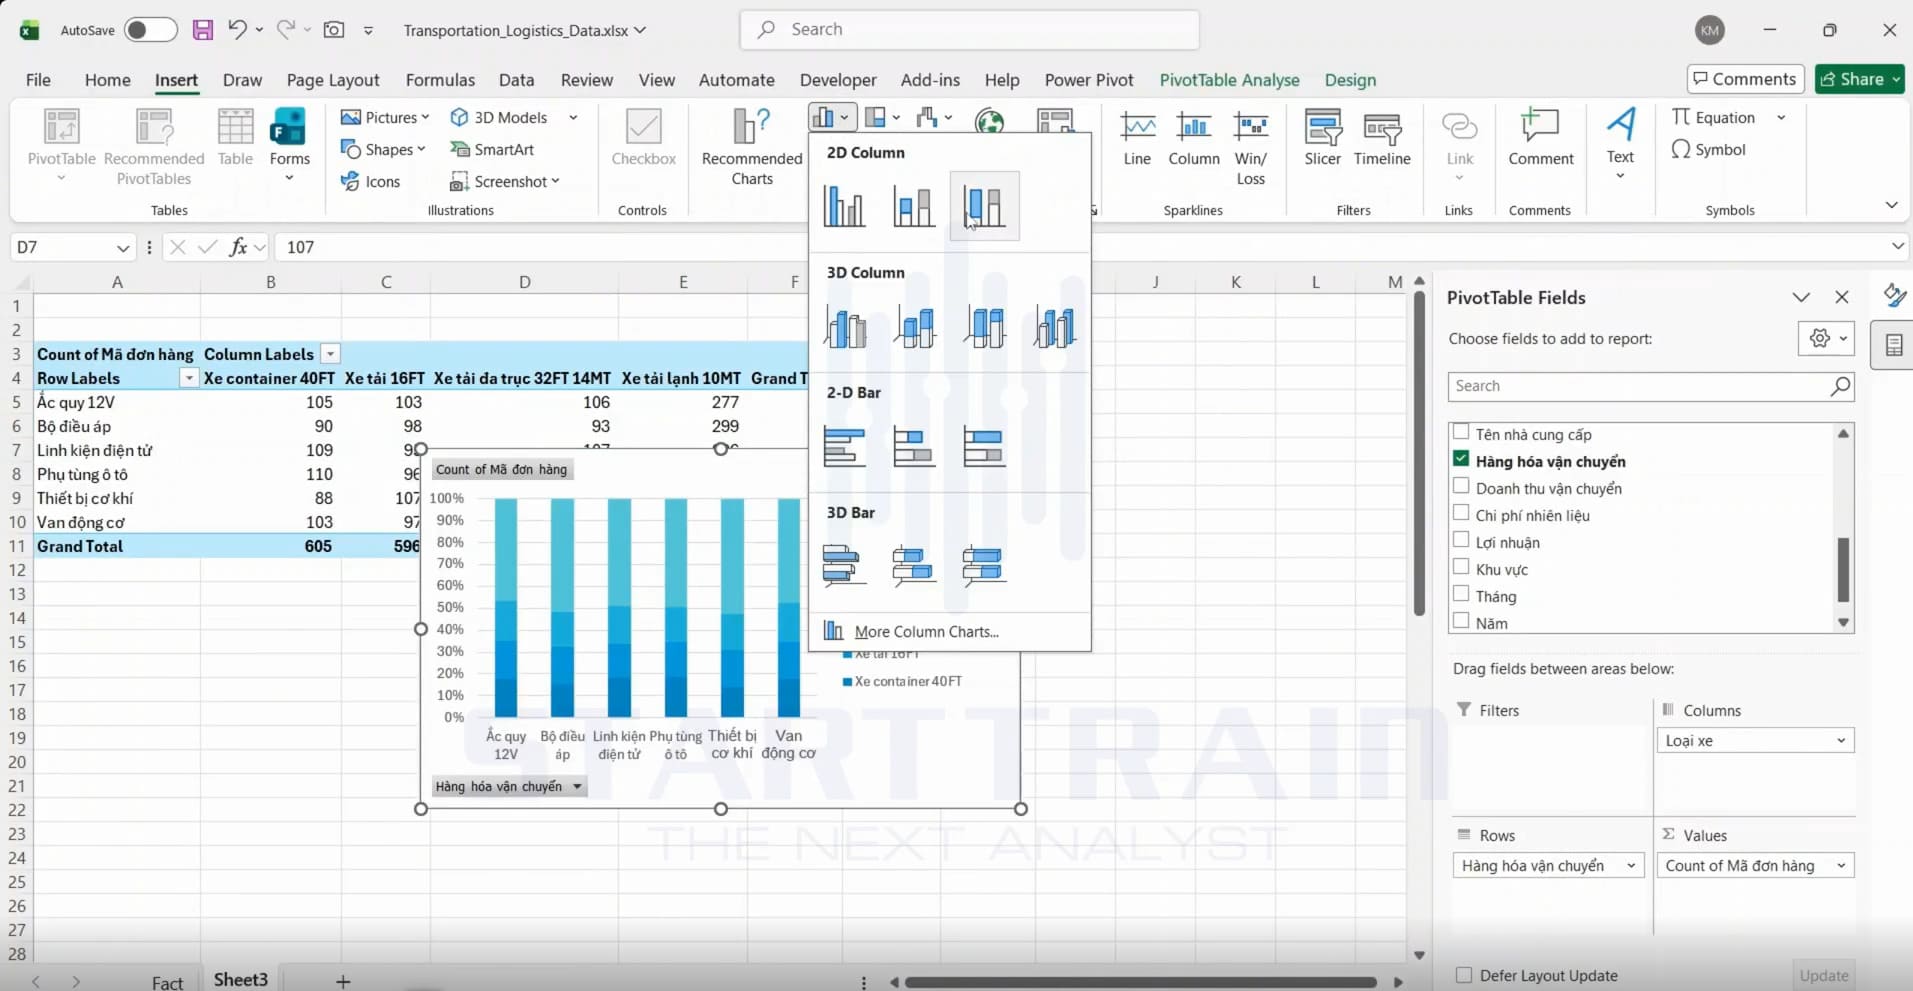Image resolution: width=1913 pixels, height=991 pixels.
Task: Select the 3D Clustered Column chart icon
Action: pos(845,327)
